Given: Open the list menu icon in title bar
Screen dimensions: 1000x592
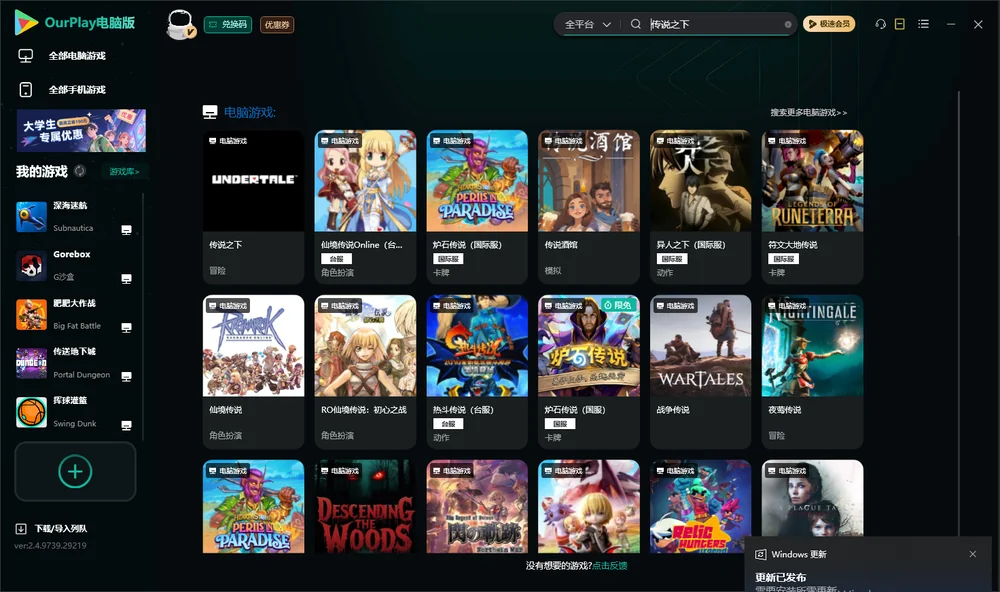Looking at the screenshot, I should click(923, 24).
